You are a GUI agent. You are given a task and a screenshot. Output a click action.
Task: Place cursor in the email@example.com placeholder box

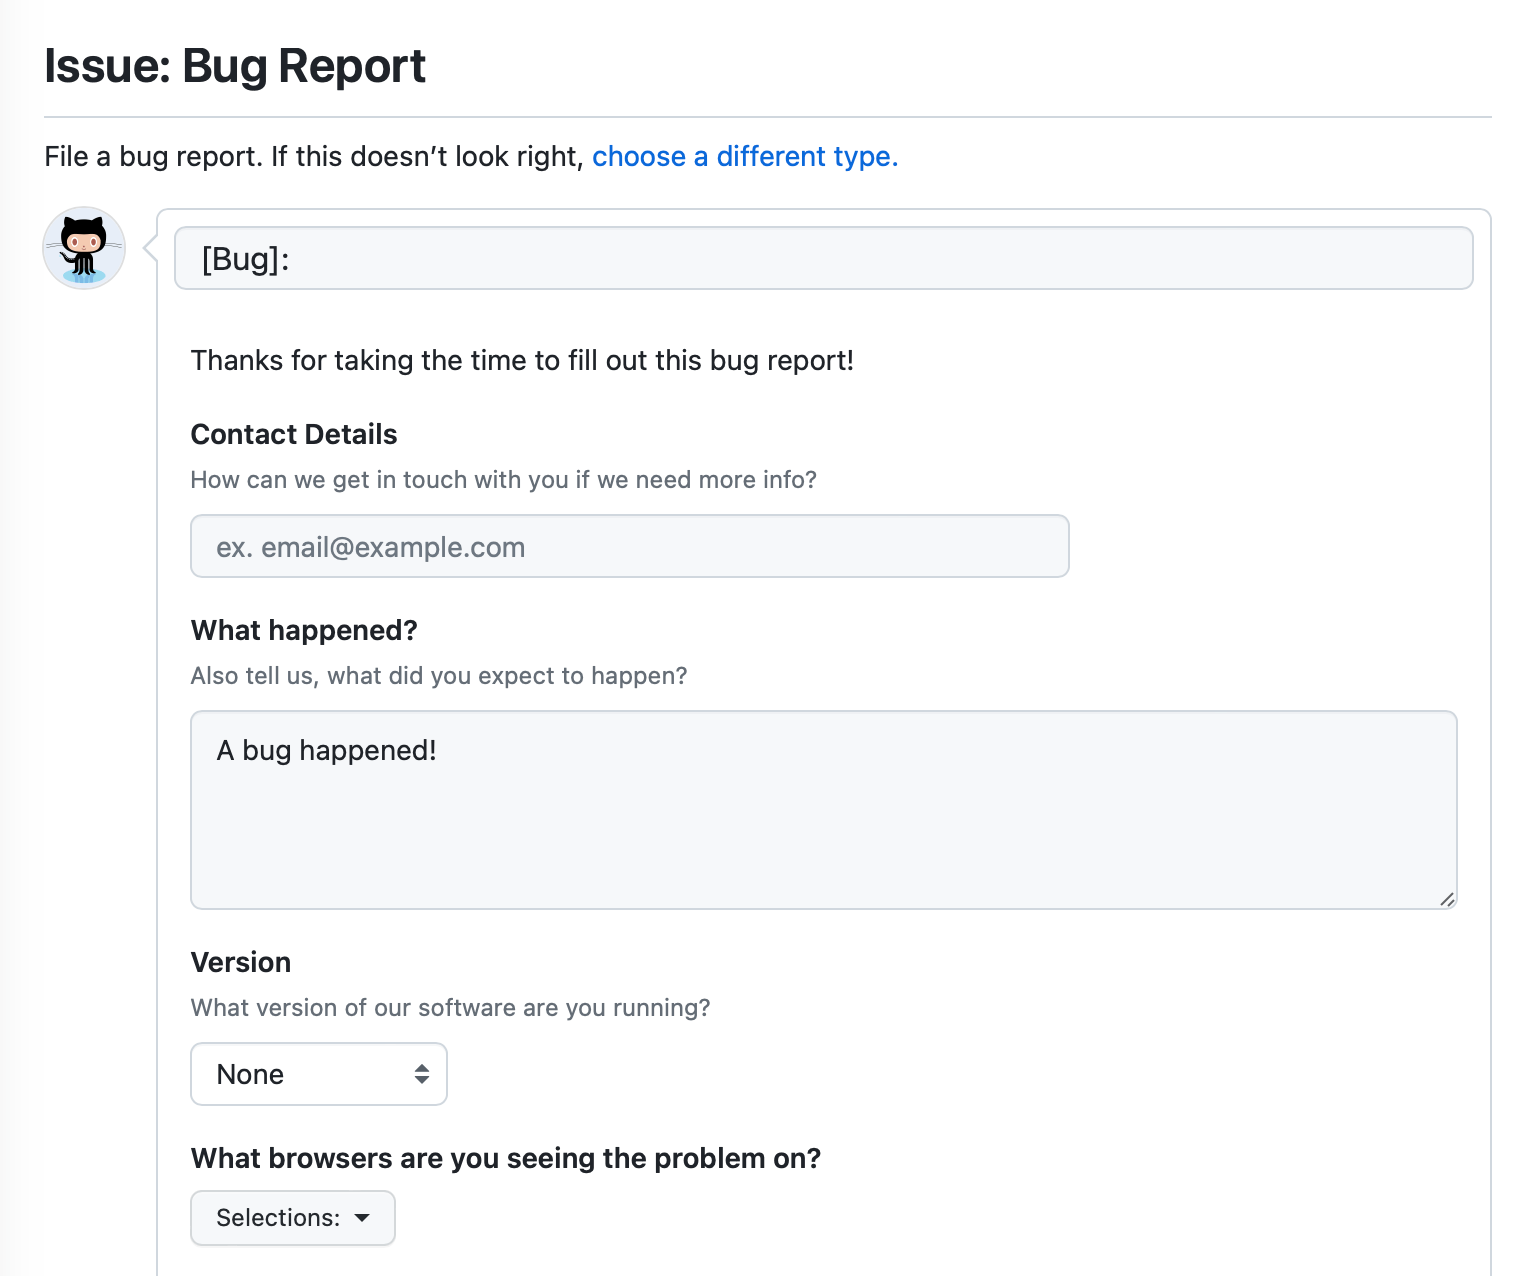pyautogui.click(x=629, y=546)
